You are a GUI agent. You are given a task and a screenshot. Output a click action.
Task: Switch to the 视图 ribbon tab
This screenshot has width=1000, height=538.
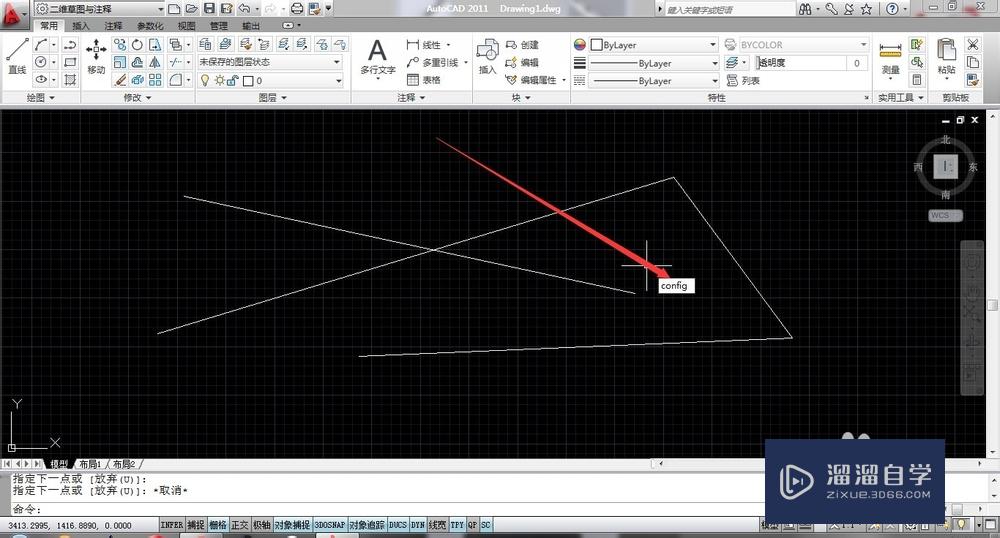[186, 25]
